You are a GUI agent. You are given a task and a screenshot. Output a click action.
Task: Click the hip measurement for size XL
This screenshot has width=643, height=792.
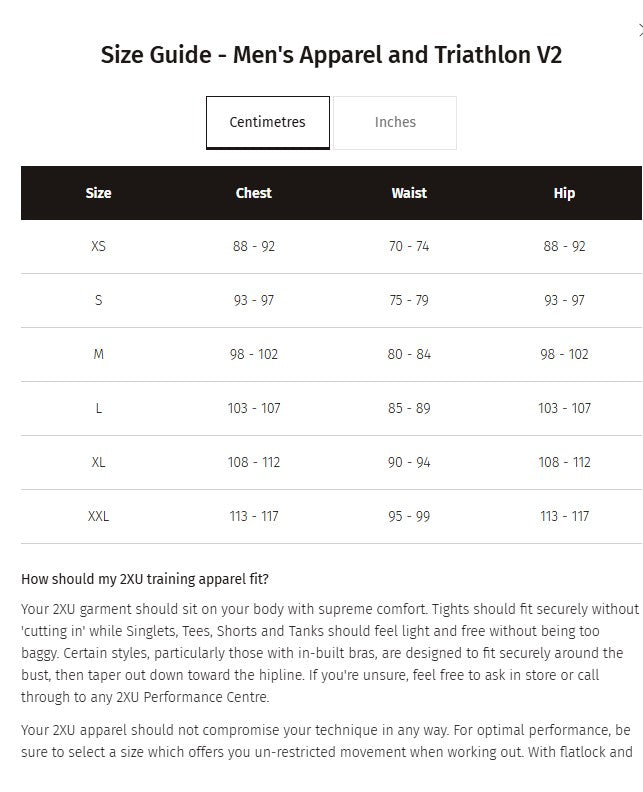[564, 462]
